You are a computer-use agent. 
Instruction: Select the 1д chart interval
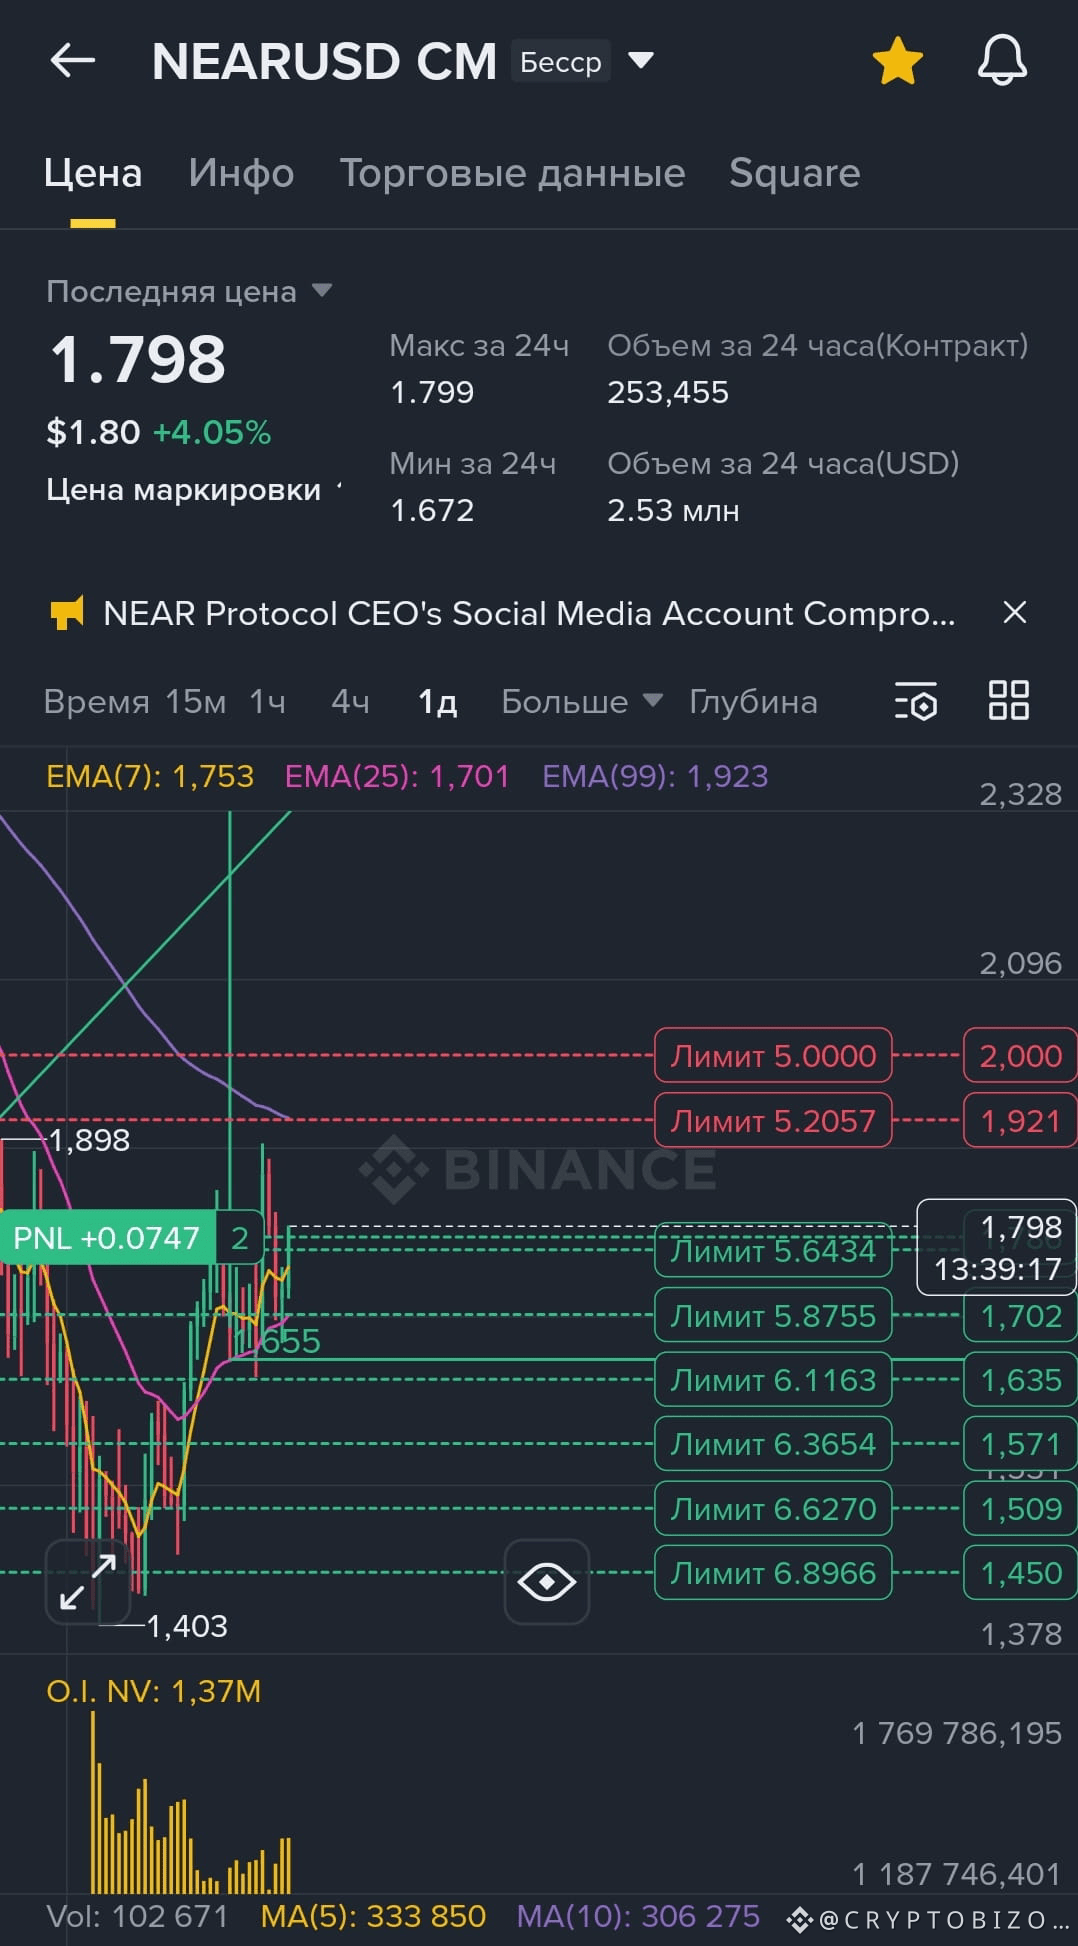438,702
